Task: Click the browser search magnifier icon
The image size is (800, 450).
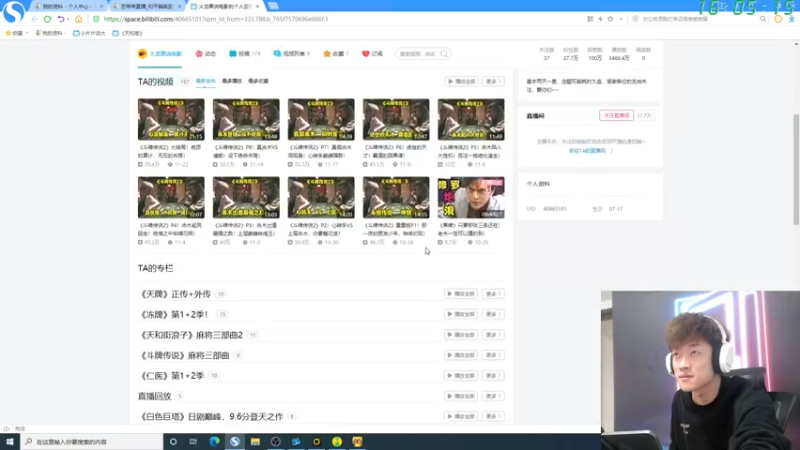Action: click(x=763, y=19)
